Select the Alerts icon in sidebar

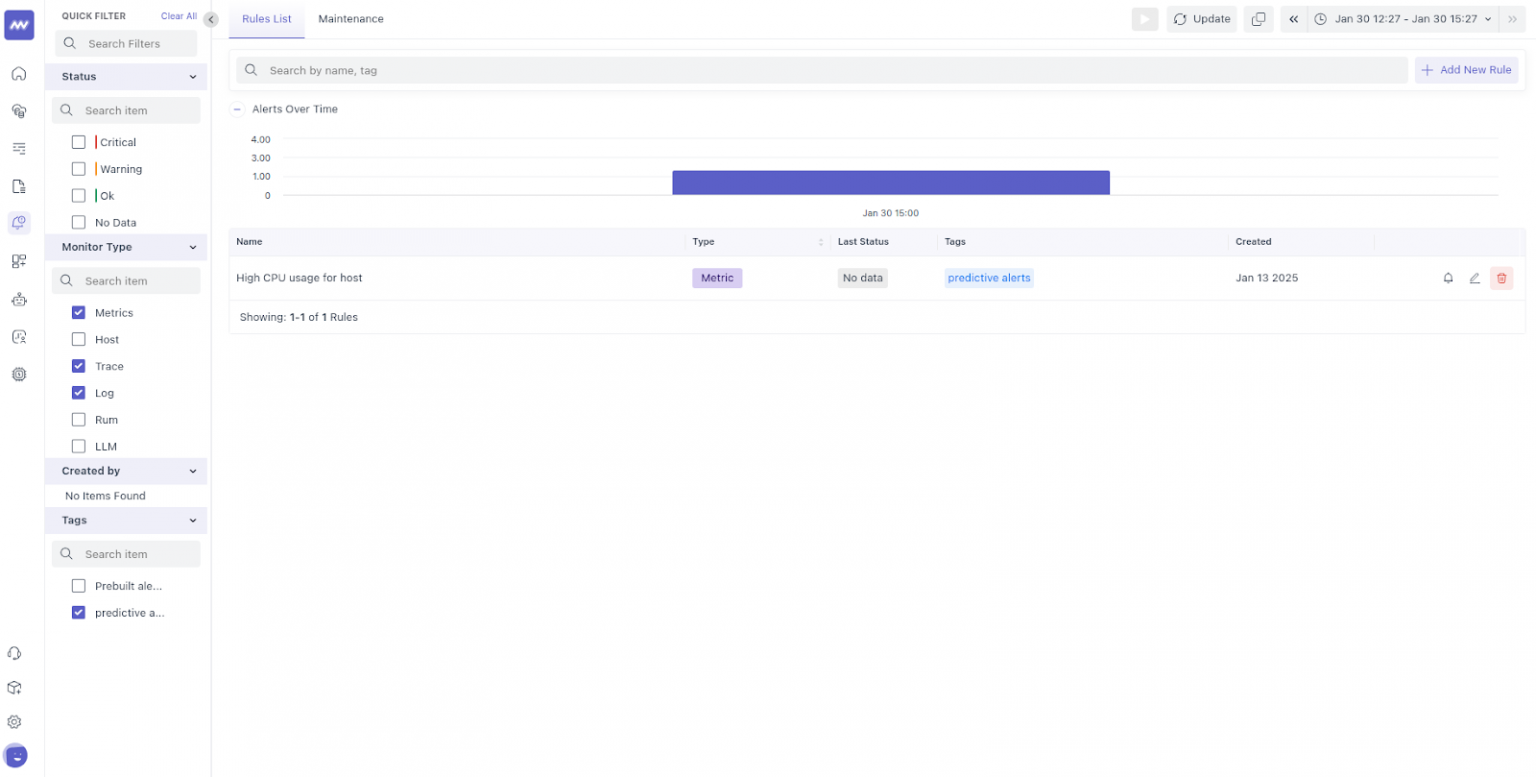coord(18,223)
